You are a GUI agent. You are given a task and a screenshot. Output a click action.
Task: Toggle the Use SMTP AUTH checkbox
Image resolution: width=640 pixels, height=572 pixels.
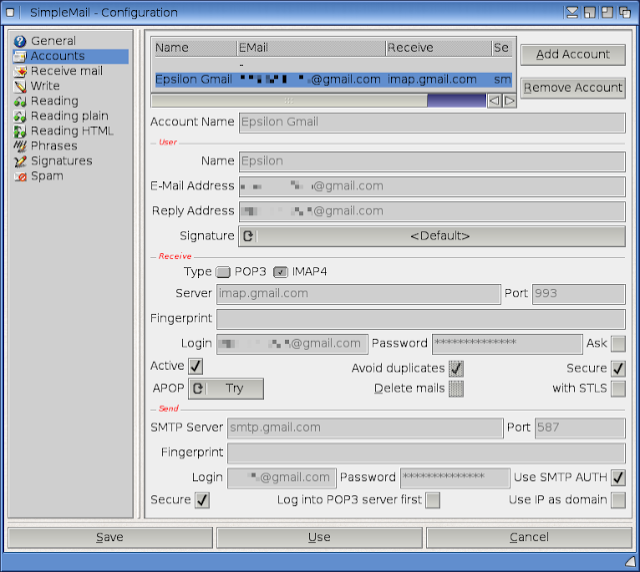pyautogui.click(x=618, y=477)
